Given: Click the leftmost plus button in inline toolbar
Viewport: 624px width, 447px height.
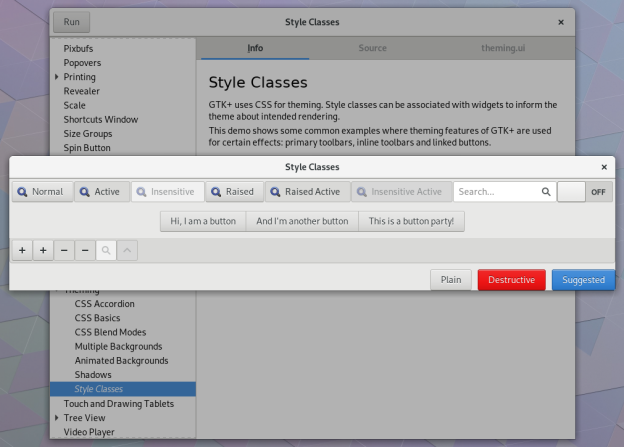Looking at the screenshot, I should 23,250.
